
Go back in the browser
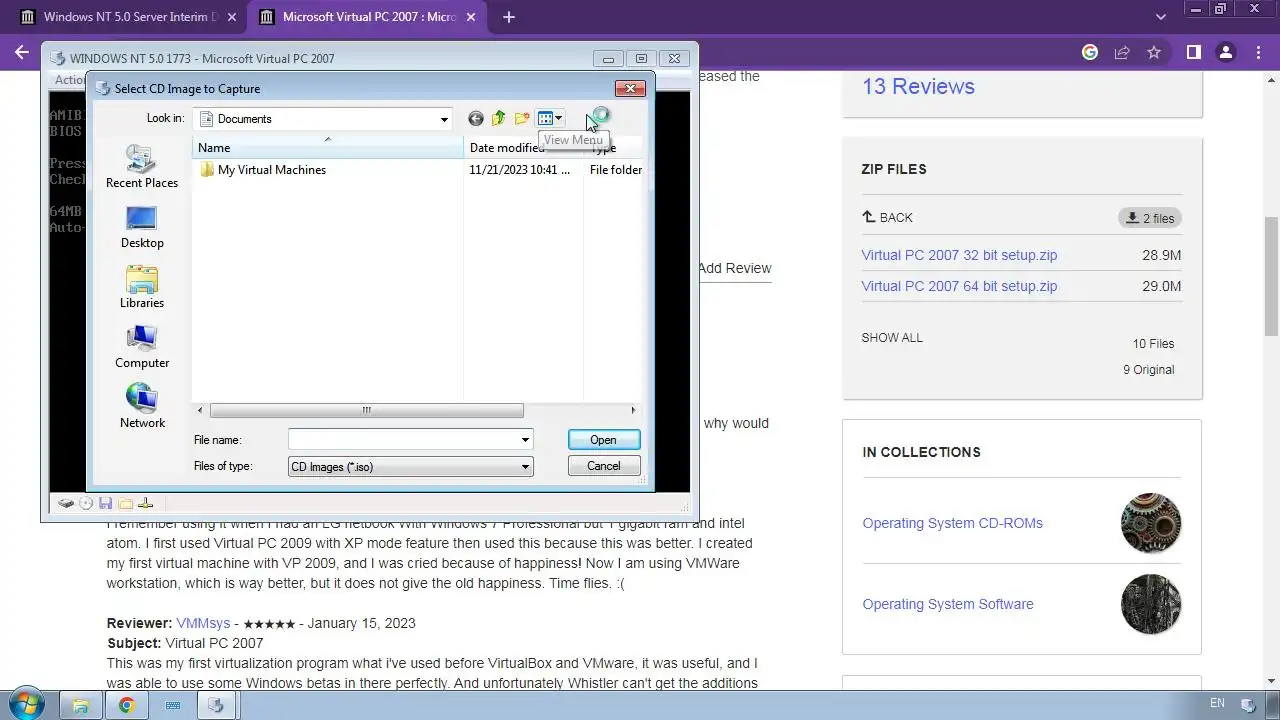tap(22, 52)
